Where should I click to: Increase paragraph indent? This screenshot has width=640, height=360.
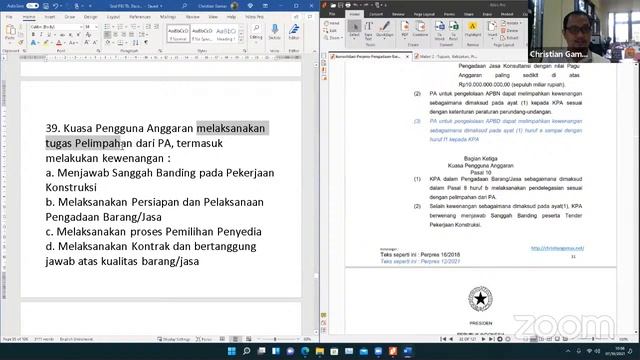coord(156,27)
